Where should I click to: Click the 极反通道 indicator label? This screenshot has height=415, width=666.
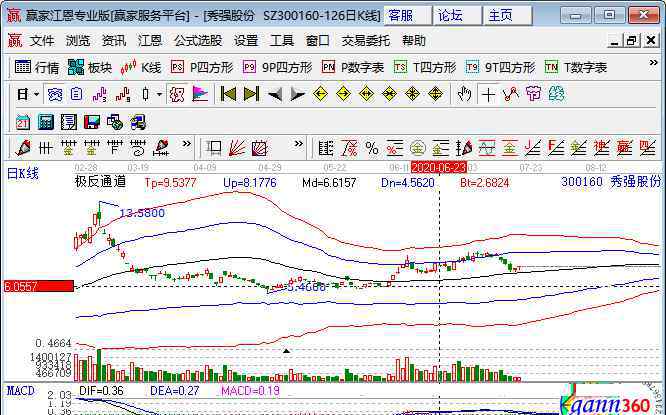(101, 182)
